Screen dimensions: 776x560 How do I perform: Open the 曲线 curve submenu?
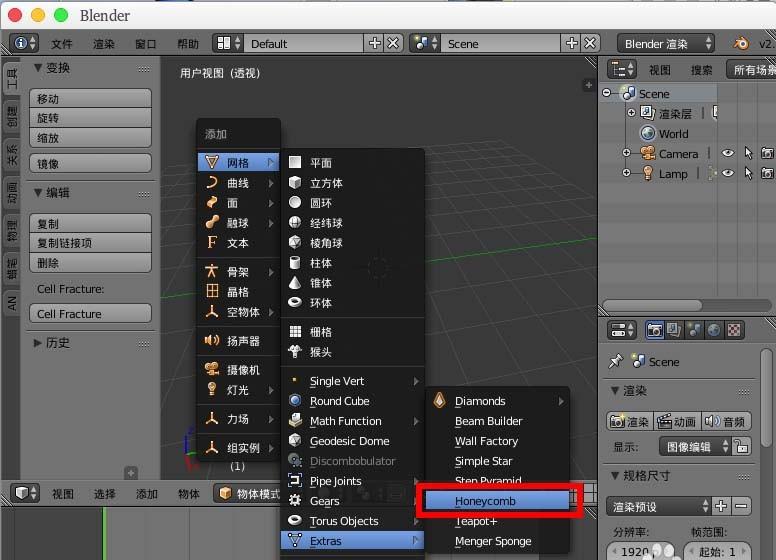[239, 183]
